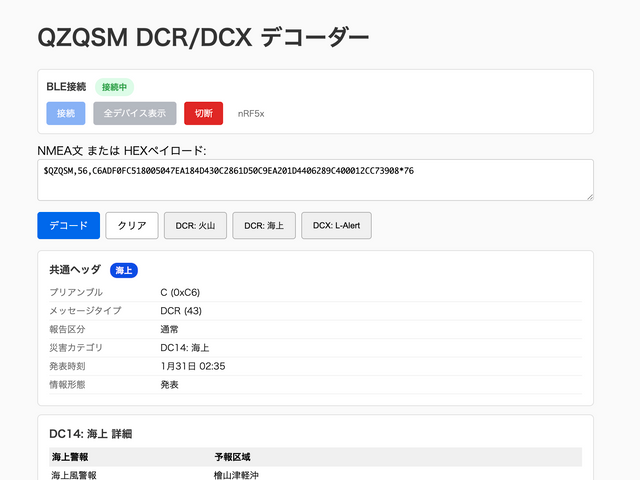This screenshot has width=640, height=480.
Task: Click the 予報区域 column header
Action: click(x=232, y=457)
